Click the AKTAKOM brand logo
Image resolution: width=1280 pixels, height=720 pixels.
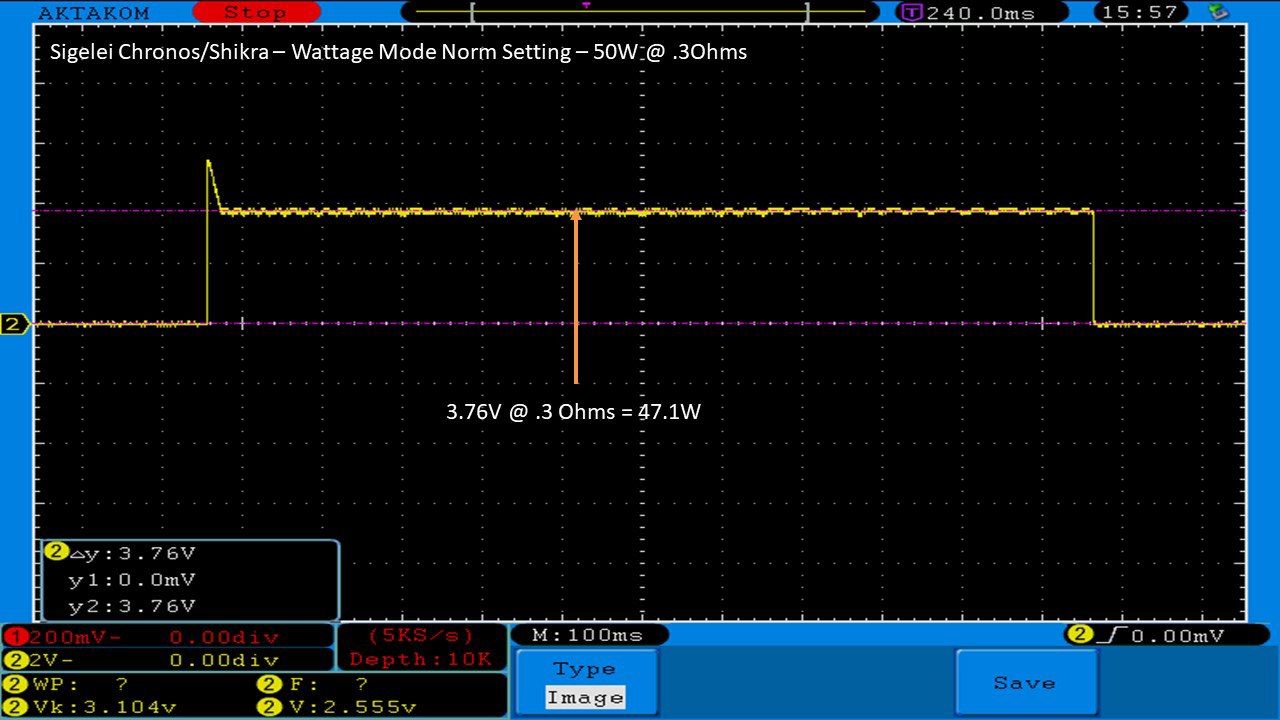pyautogui.click(x=93, y=13)
